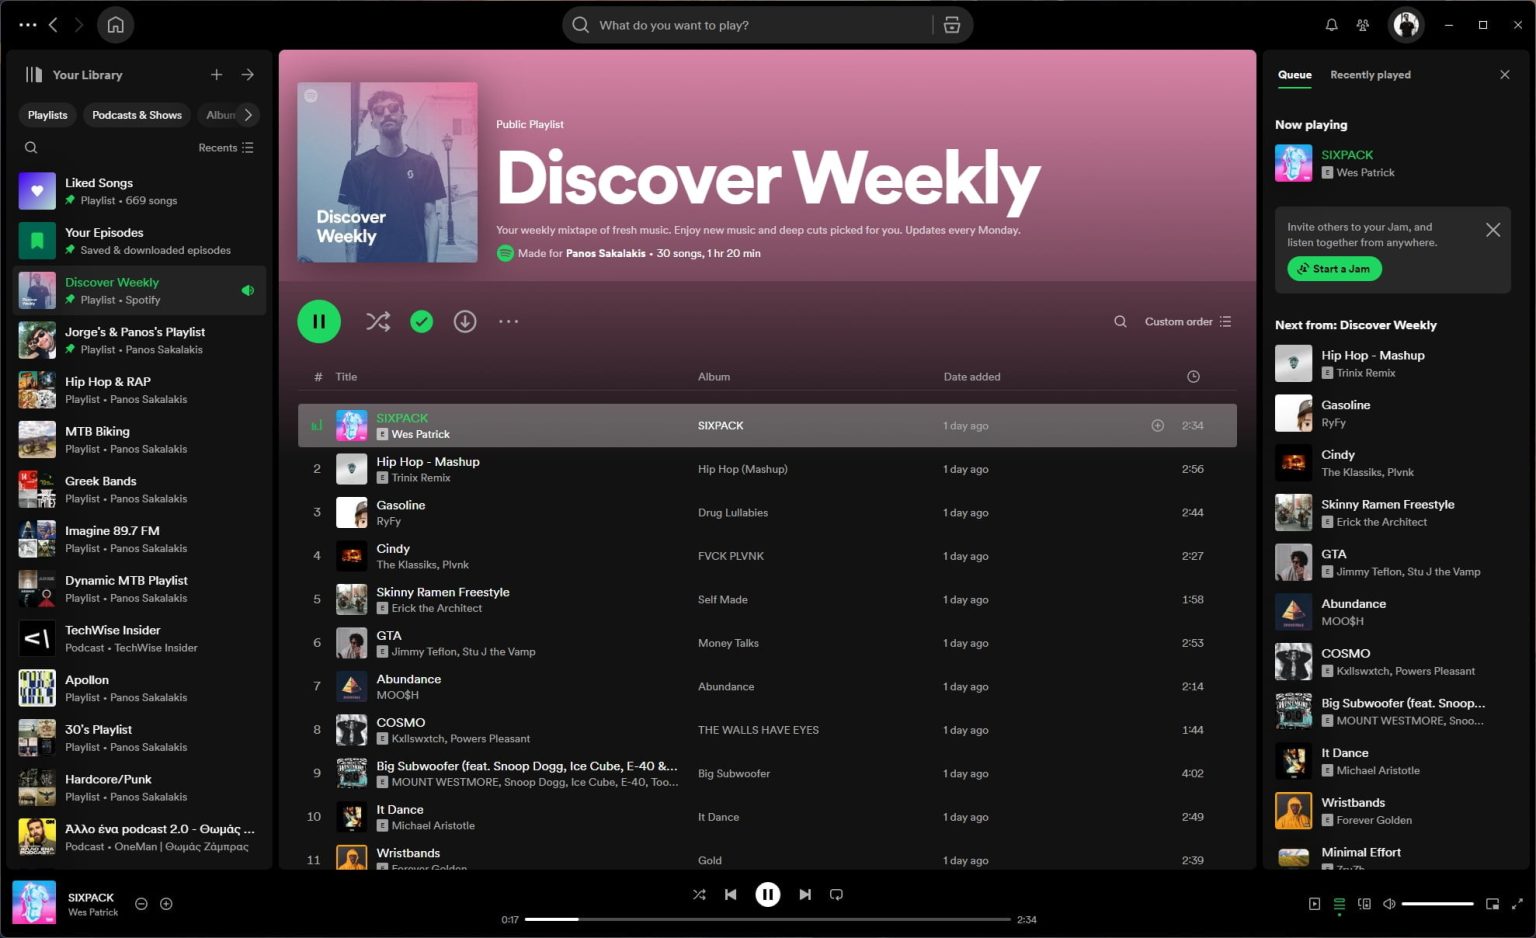1536x938 pixels.
Task: Expand more options for the playlist
Action: click(x=508, y=321)
